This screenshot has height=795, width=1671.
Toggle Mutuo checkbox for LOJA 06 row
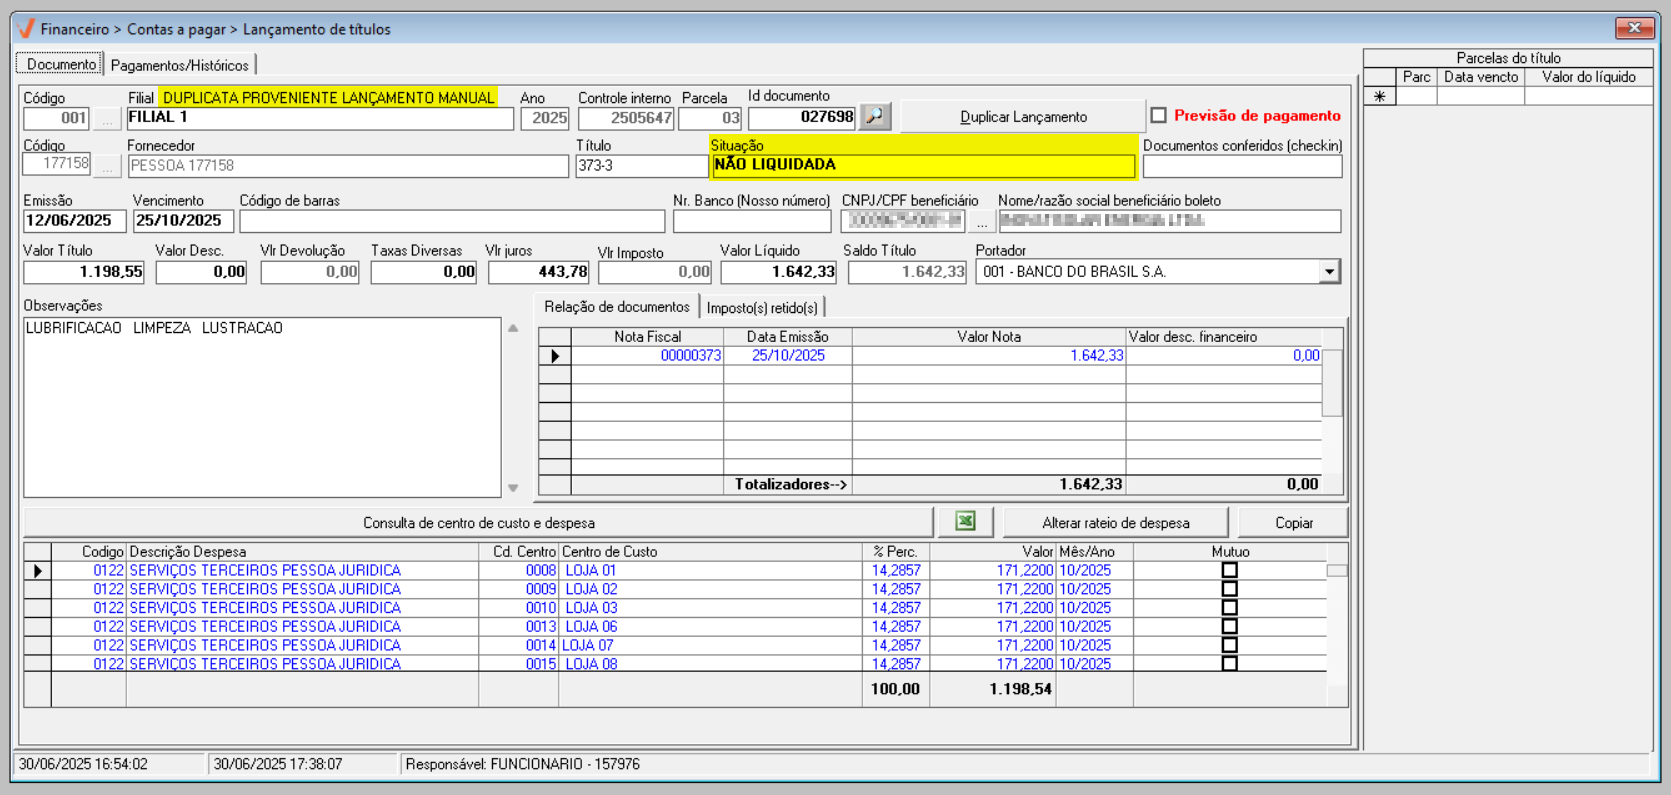click(1230, 626)
